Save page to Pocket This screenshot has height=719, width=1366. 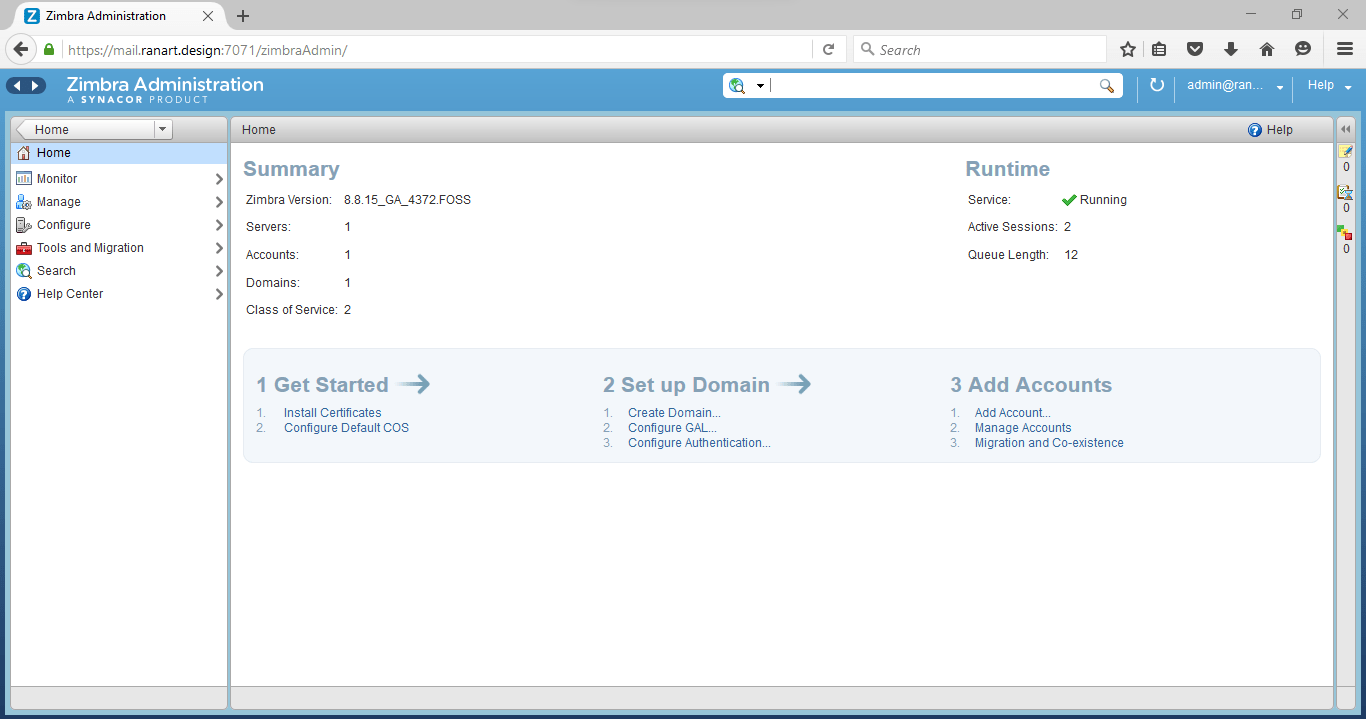(1194, 49)
